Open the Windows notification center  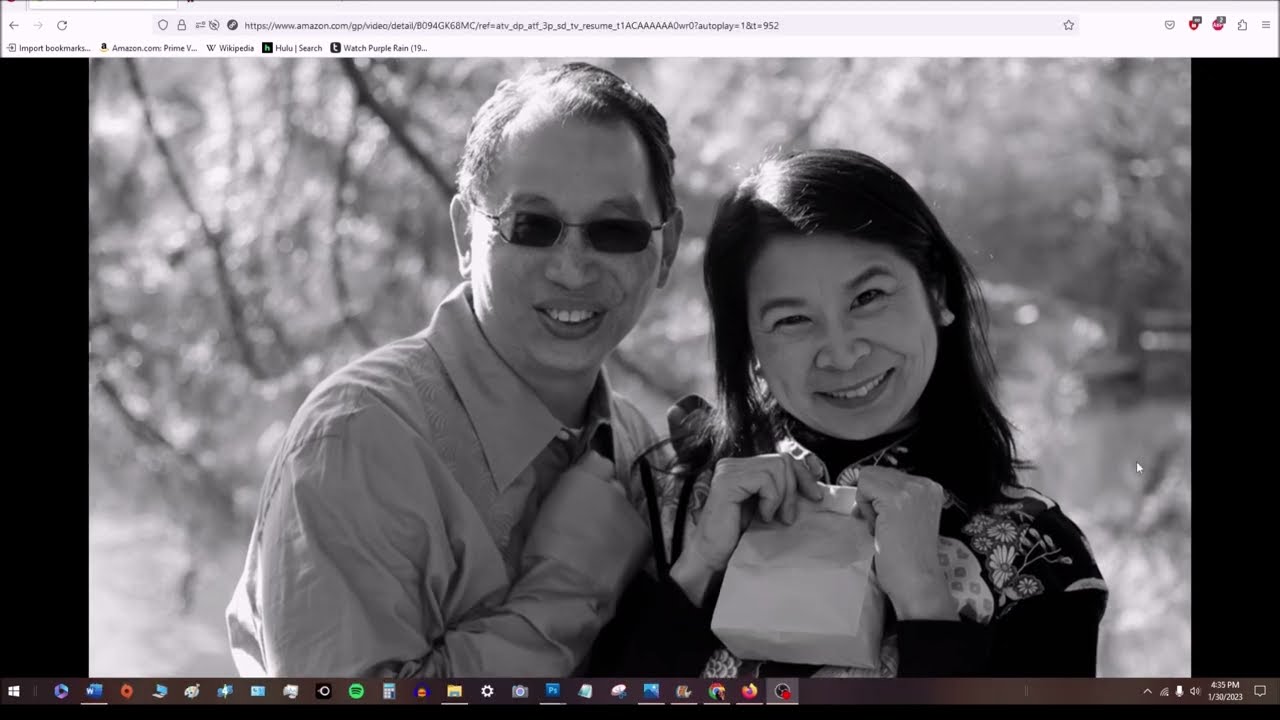[x=1260, y=691]
